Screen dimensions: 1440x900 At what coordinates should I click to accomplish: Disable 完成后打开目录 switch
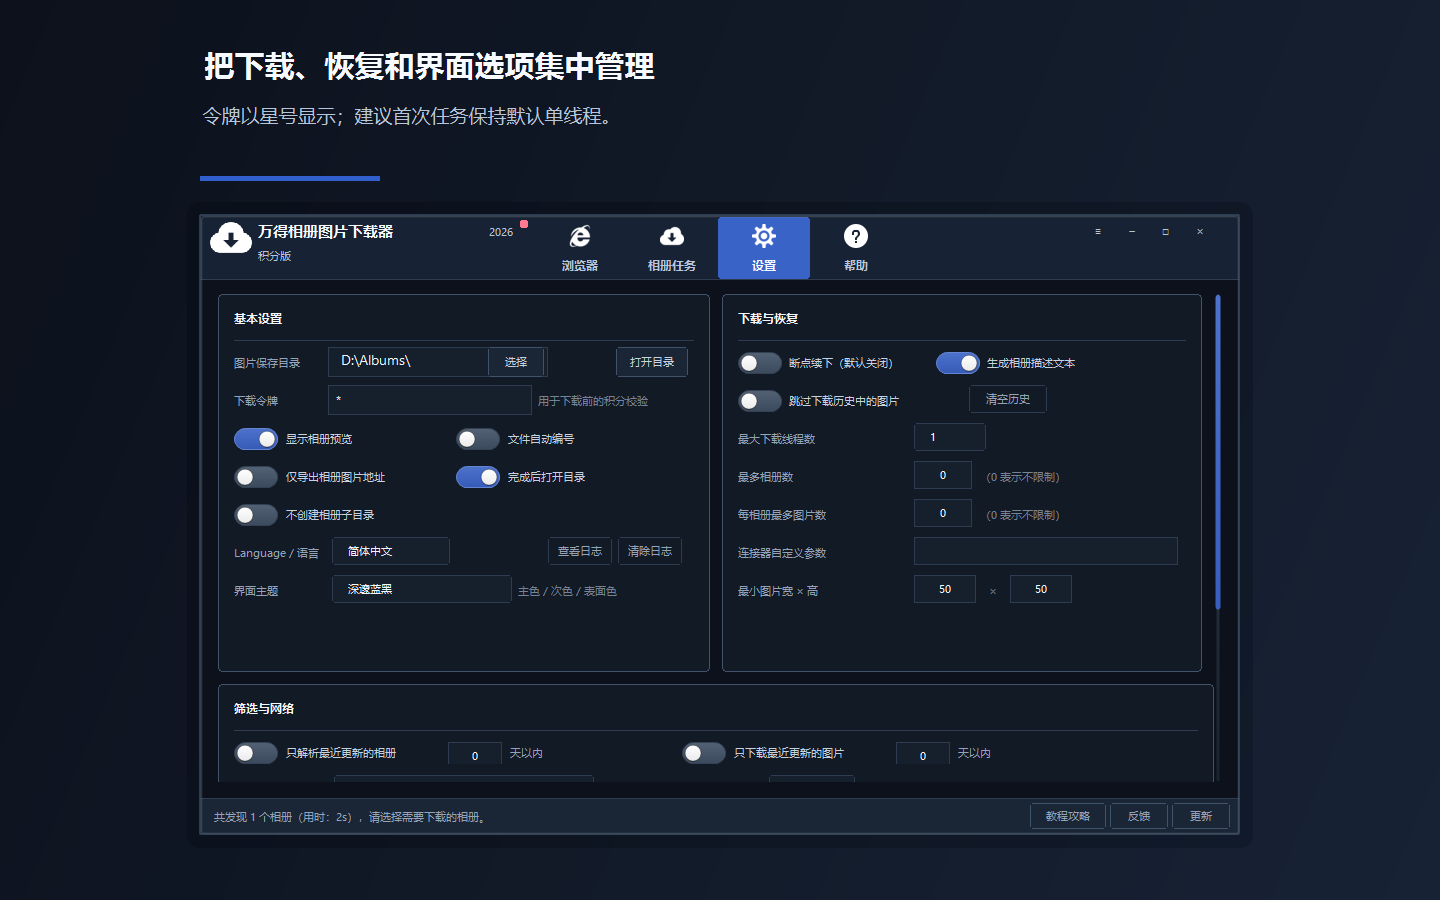coord(478,477)
